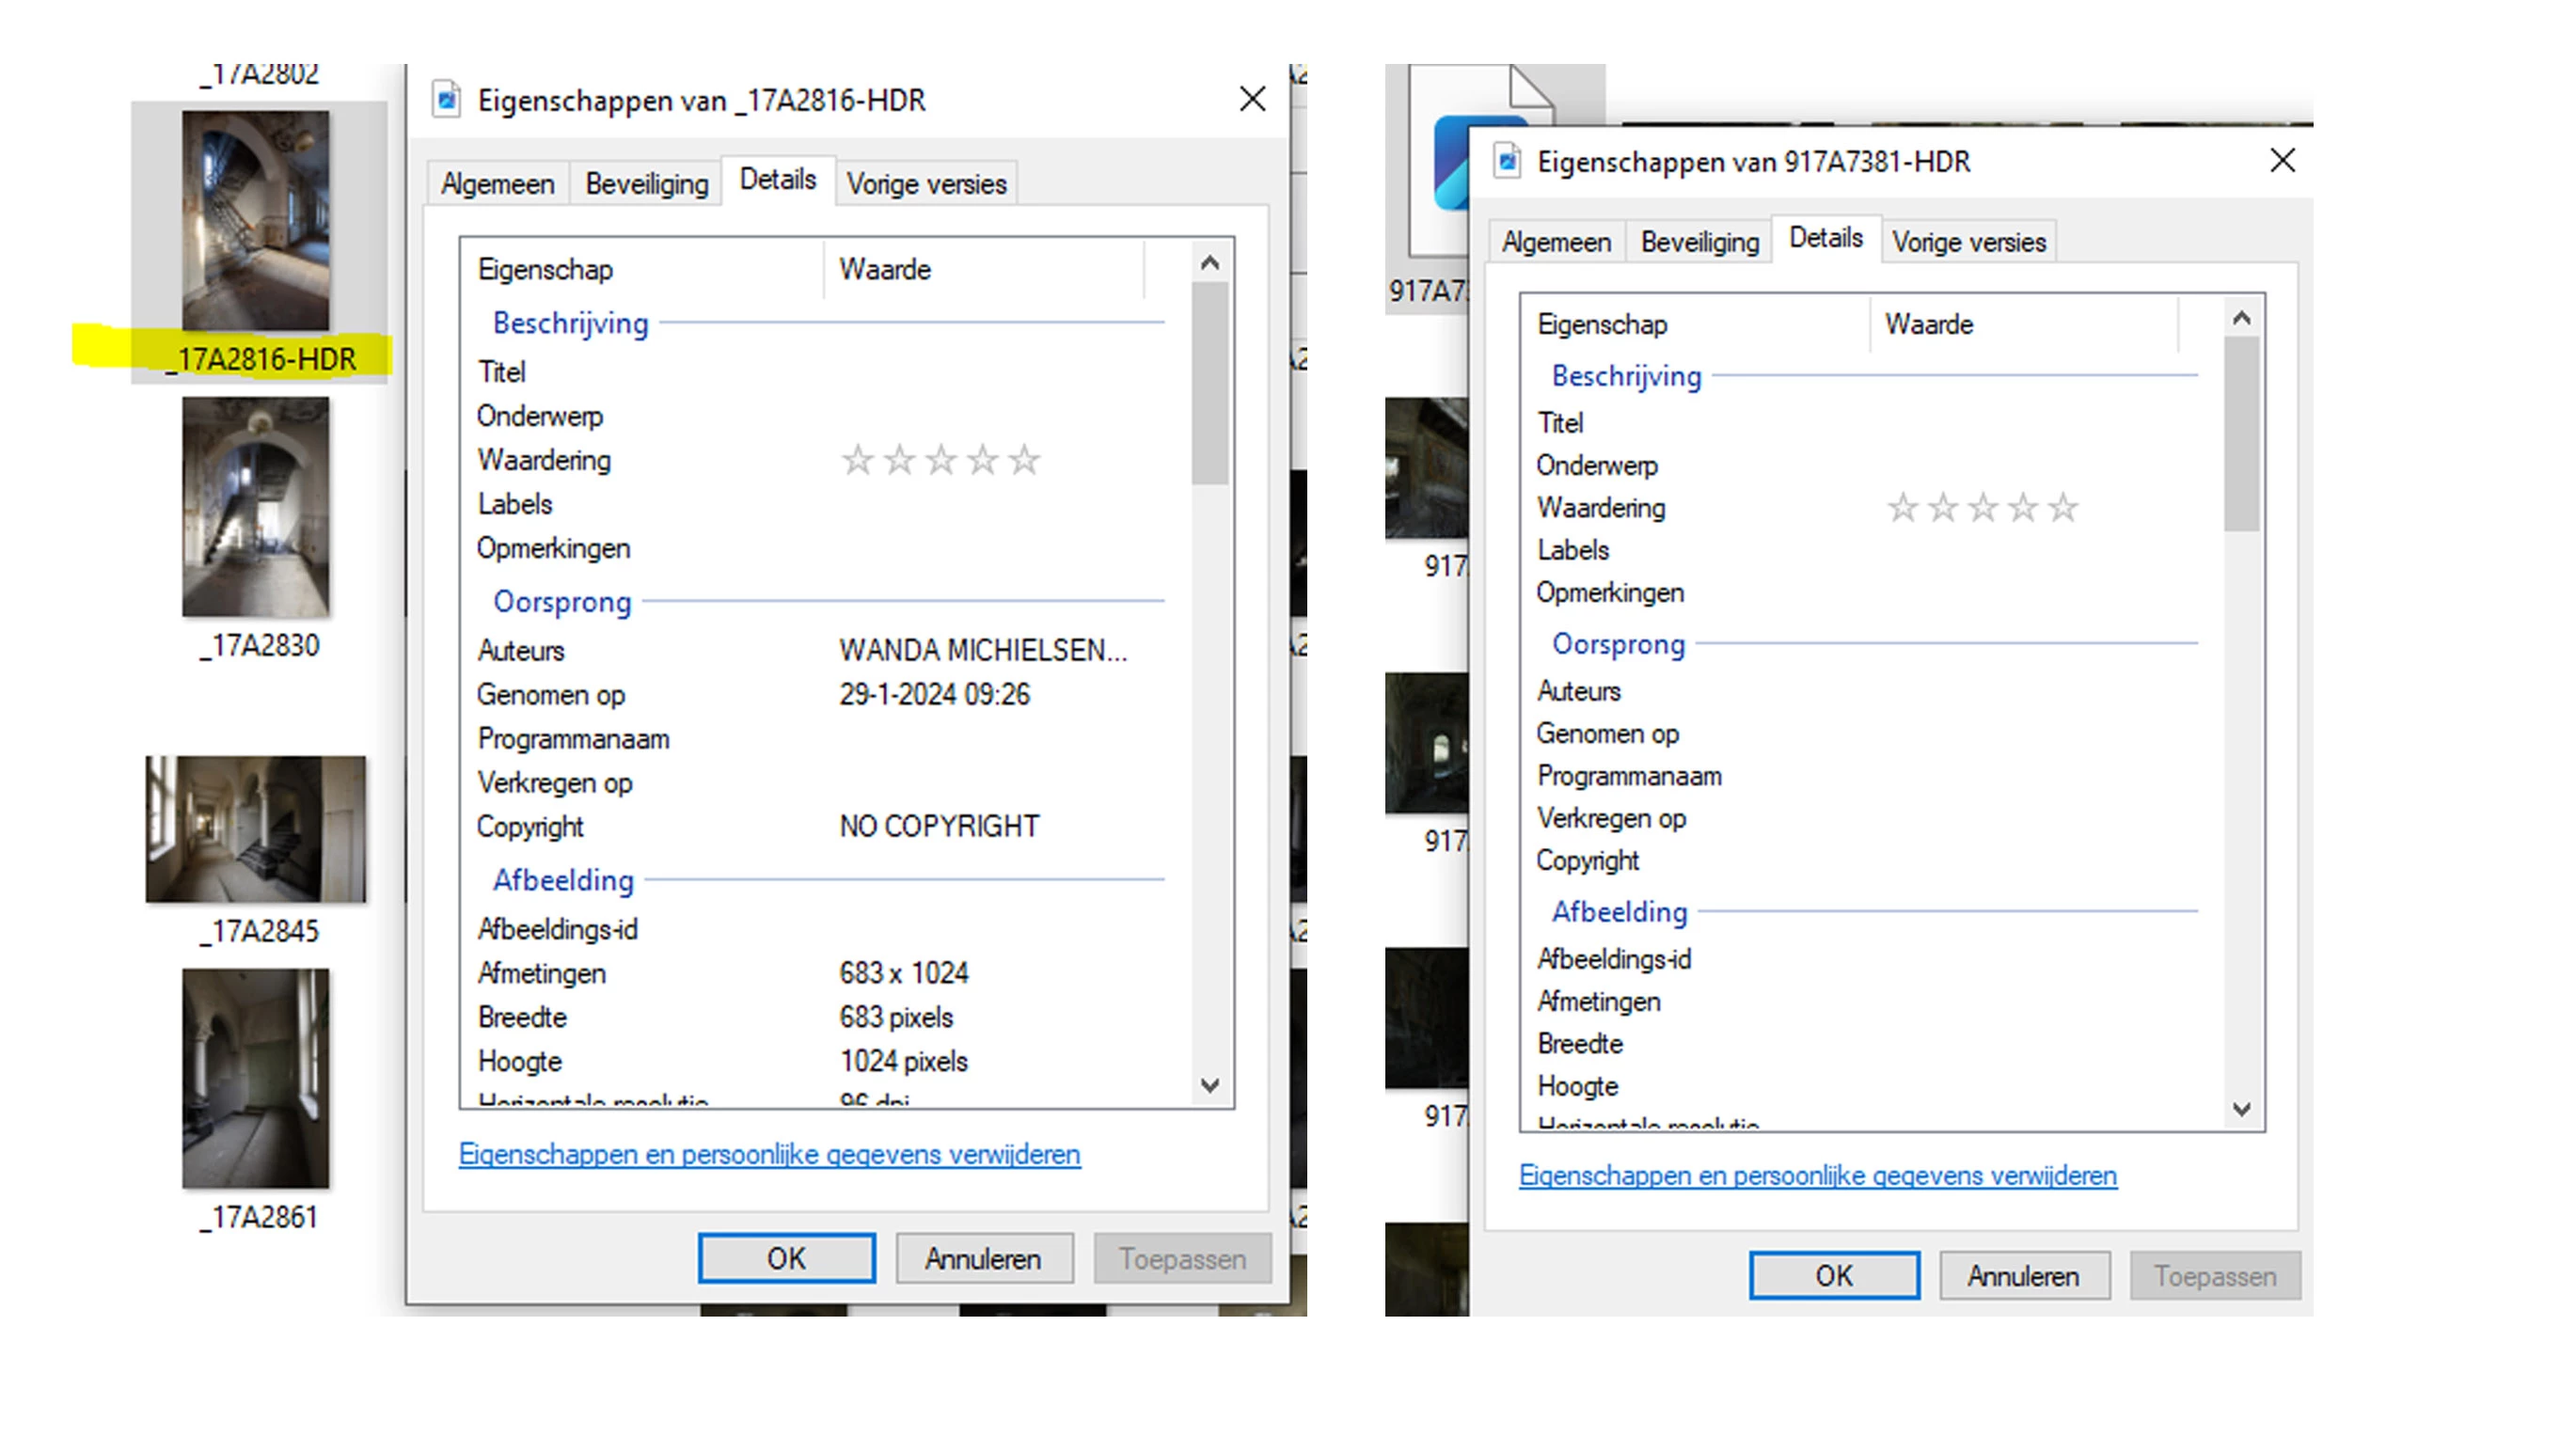
Task: Select the _17A2830 thumbnail
Action: (256, 507)
